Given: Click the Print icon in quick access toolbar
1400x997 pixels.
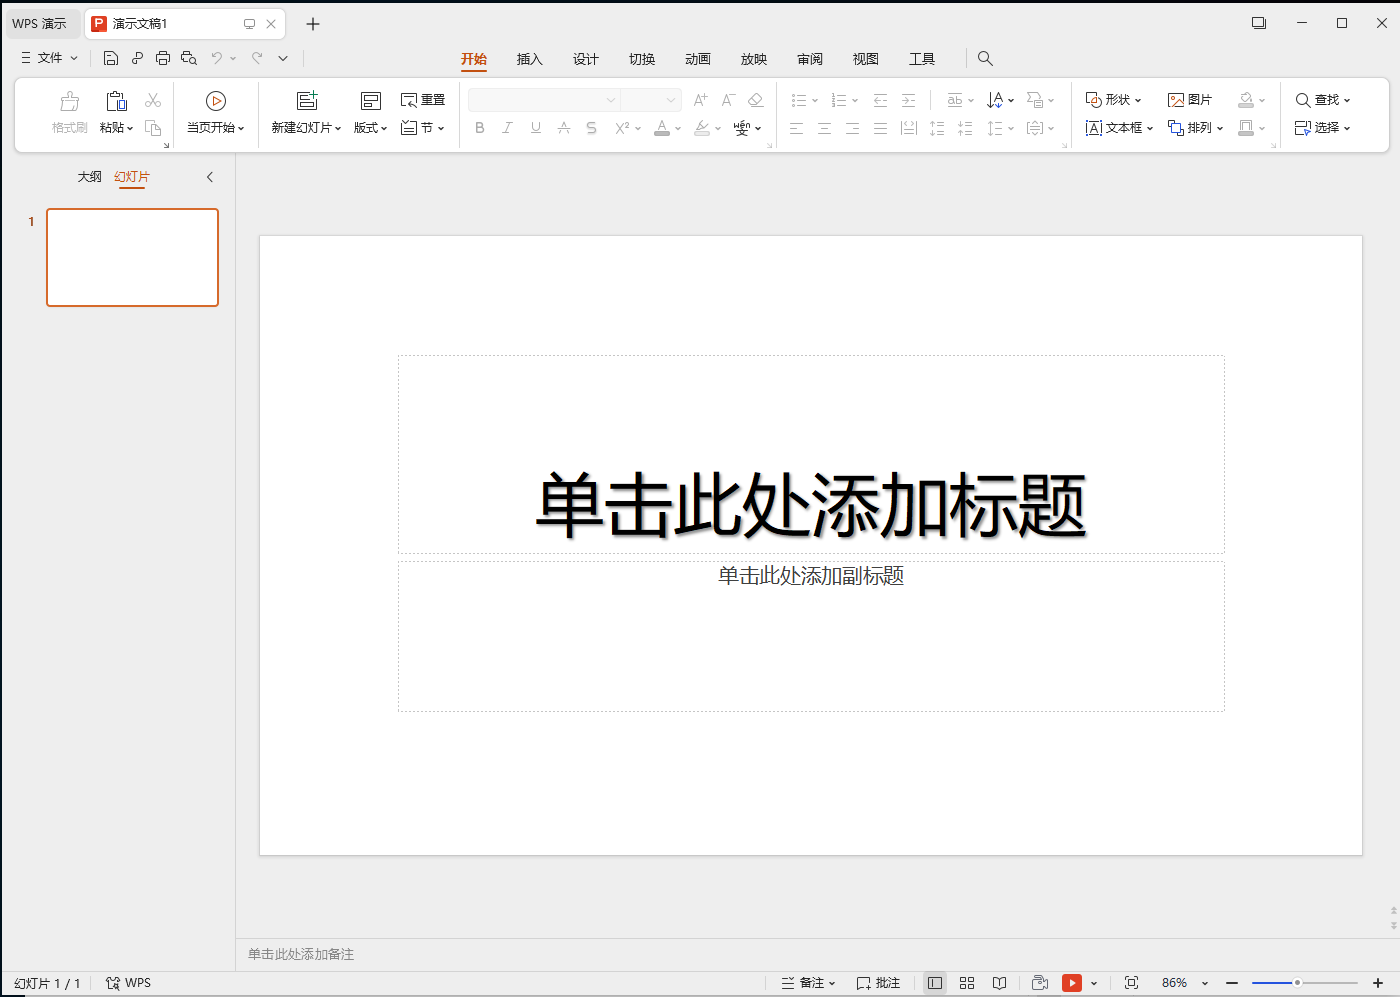Looking at the screenshot, I should click(x=163, y=58).
